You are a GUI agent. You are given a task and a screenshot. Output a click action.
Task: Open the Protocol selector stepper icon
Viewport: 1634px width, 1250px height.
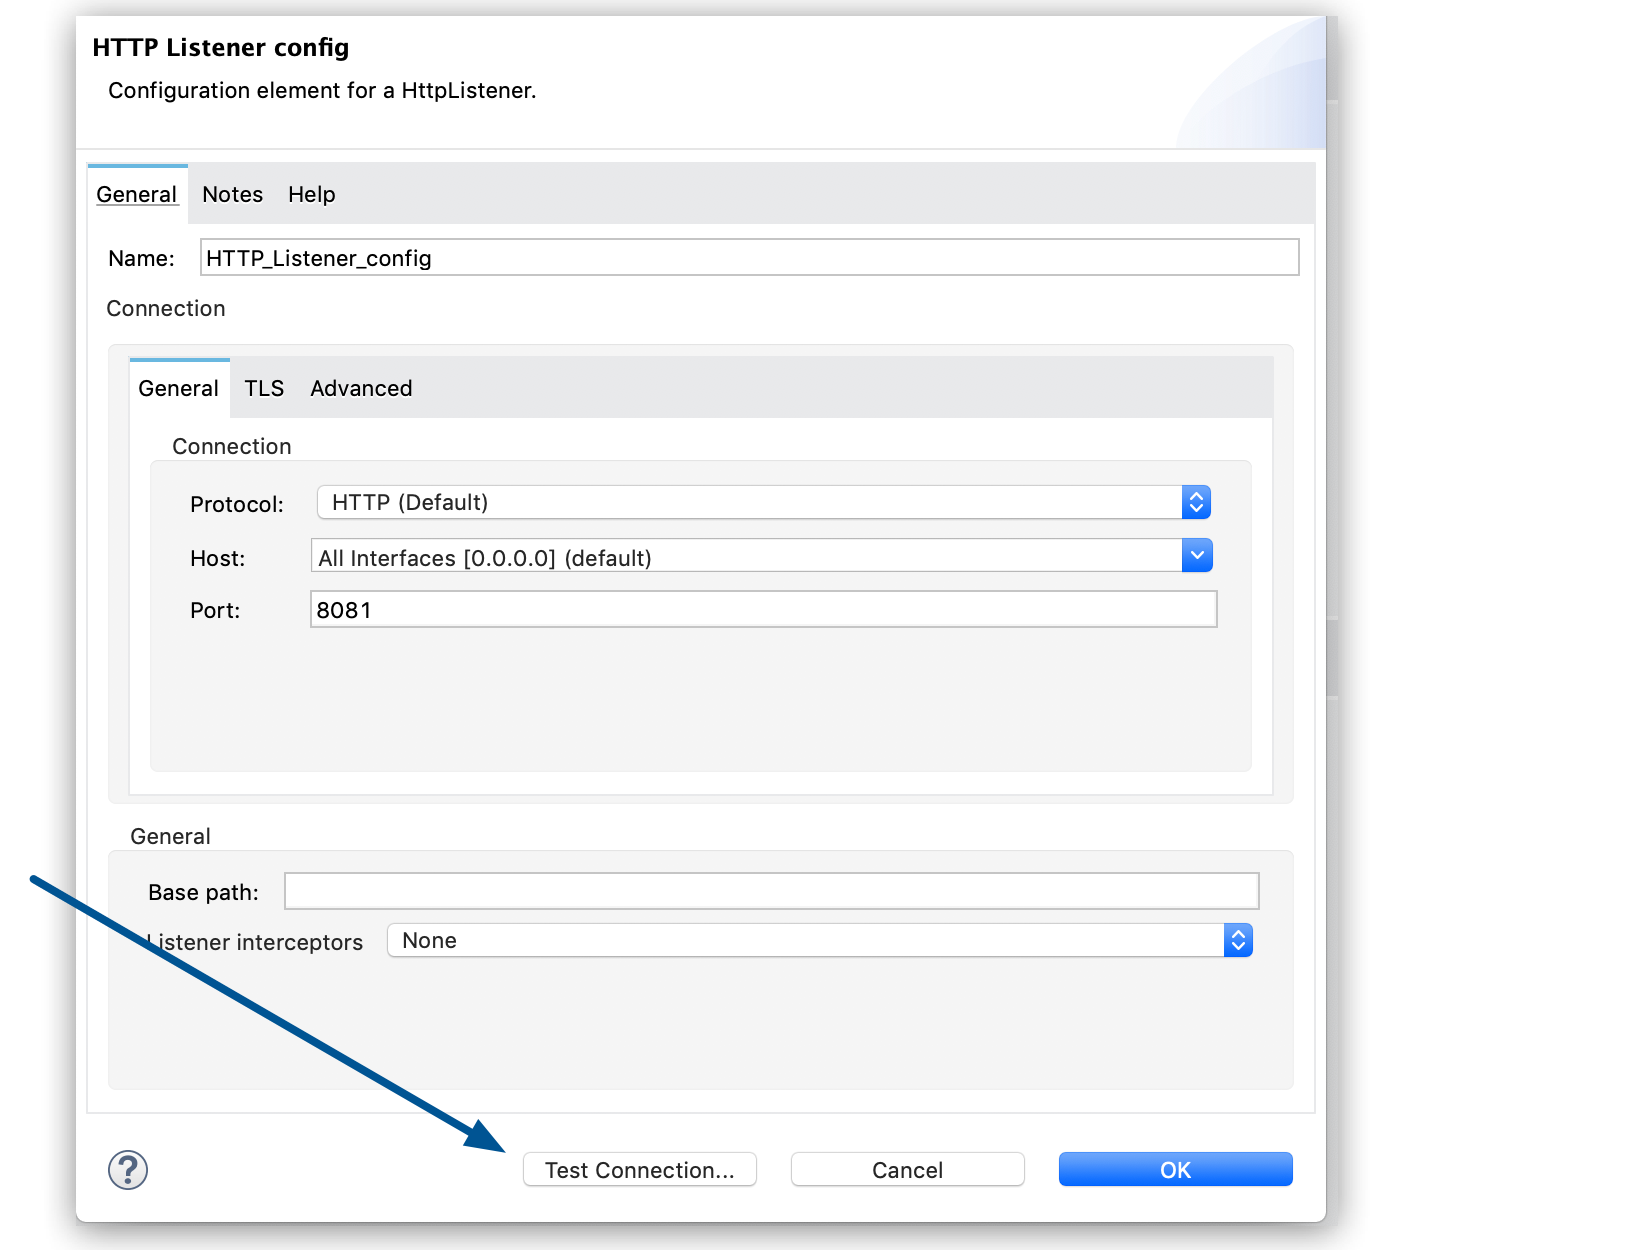point(1196,502)
